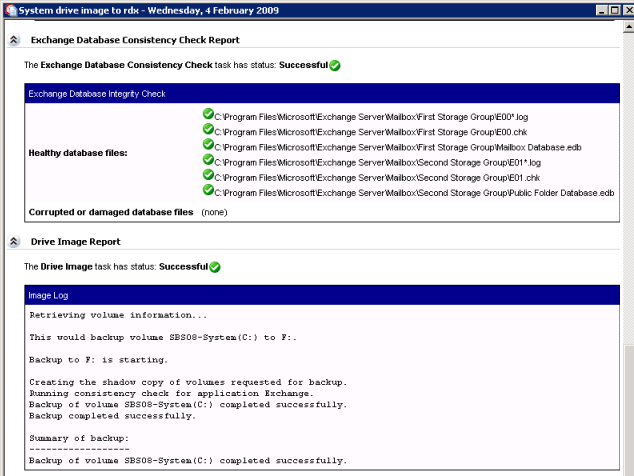Click the check icon beside E00.chk

pyautogui.click(x=208, y=129)
